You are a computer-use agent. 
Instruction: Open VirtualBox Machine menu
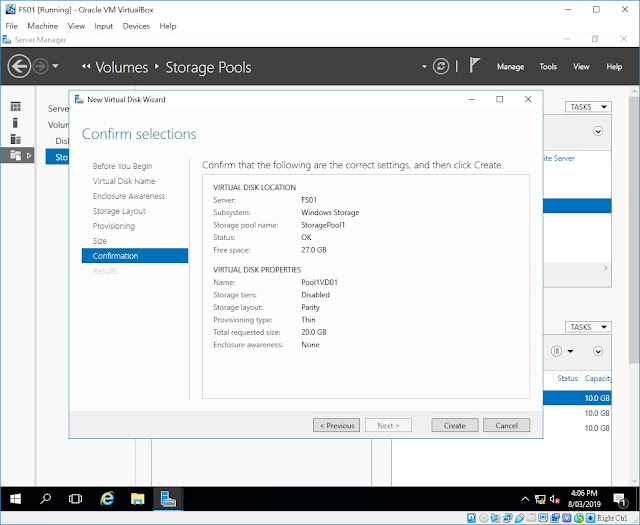click(x=42, y=26)
